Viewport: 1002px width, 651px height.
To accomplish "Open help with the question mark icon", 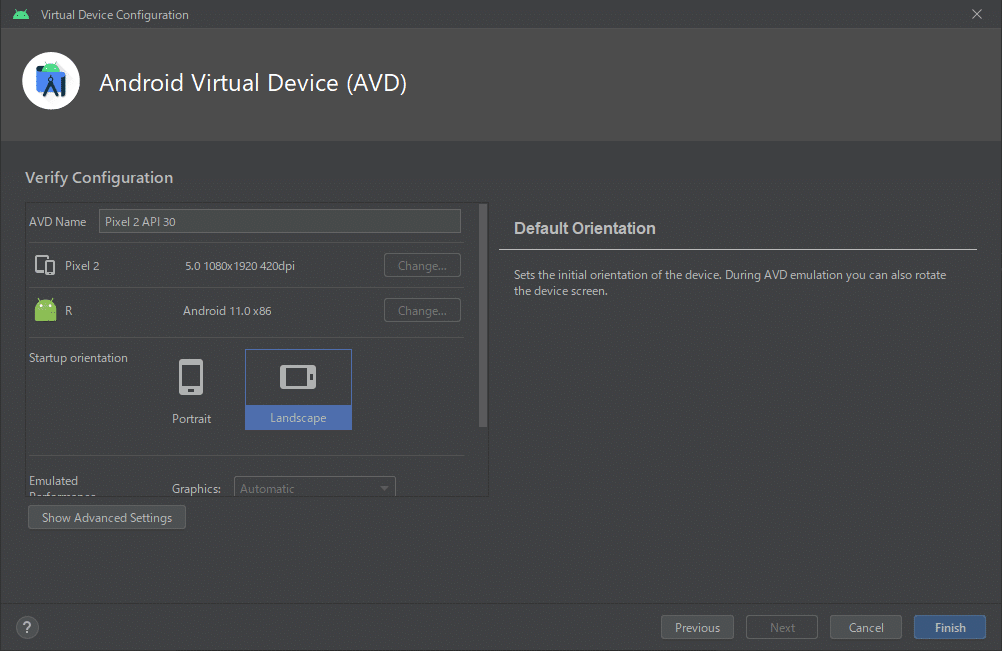I will coord(27,627).
